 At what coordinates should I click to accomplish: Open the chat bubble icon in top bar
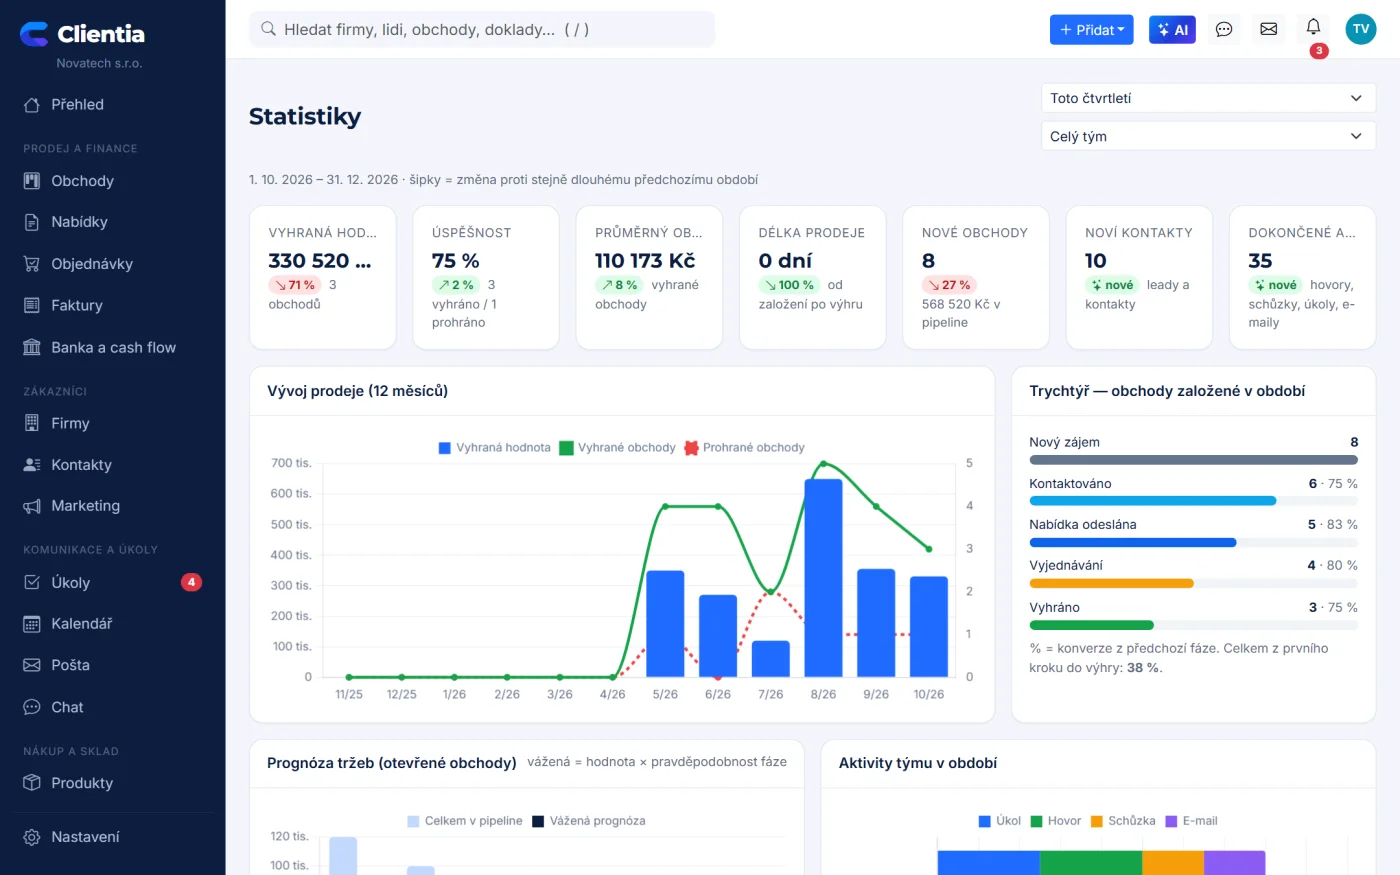tap(1223, 30)
